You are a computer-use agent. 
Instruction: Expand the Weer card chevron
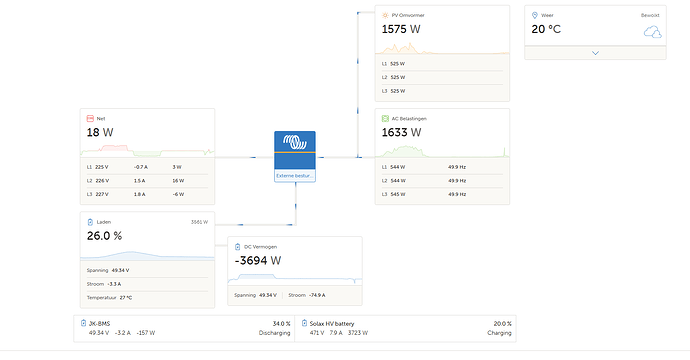coord(595,53)
